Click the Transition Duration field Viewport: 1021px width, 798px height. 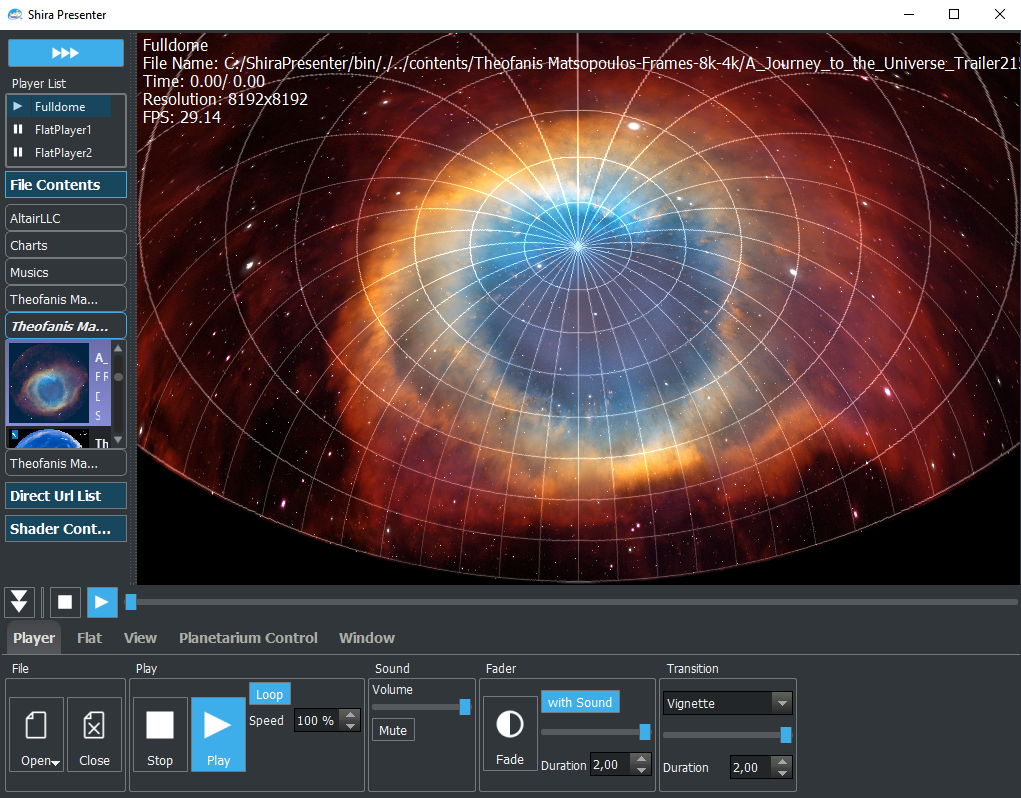(750, 767)
